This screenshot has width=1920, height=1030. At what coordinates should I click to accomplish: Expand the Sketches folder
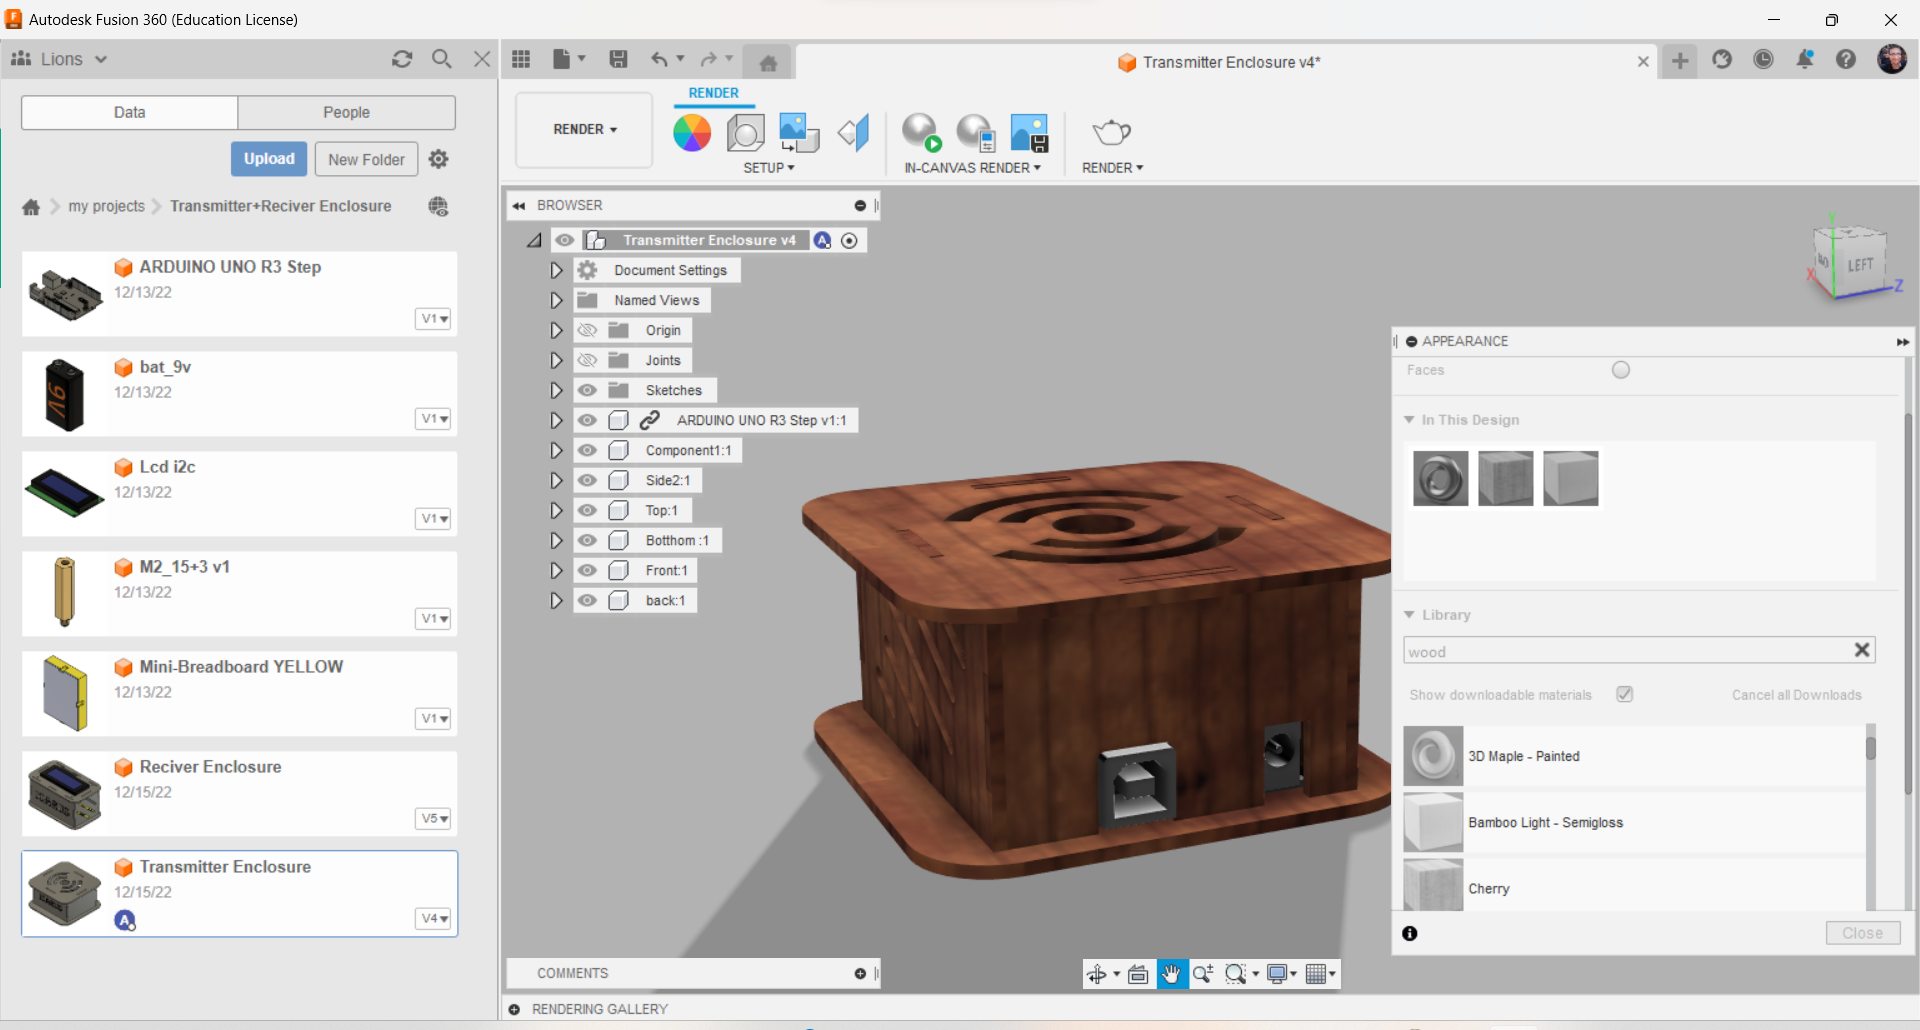coord(556,390)
